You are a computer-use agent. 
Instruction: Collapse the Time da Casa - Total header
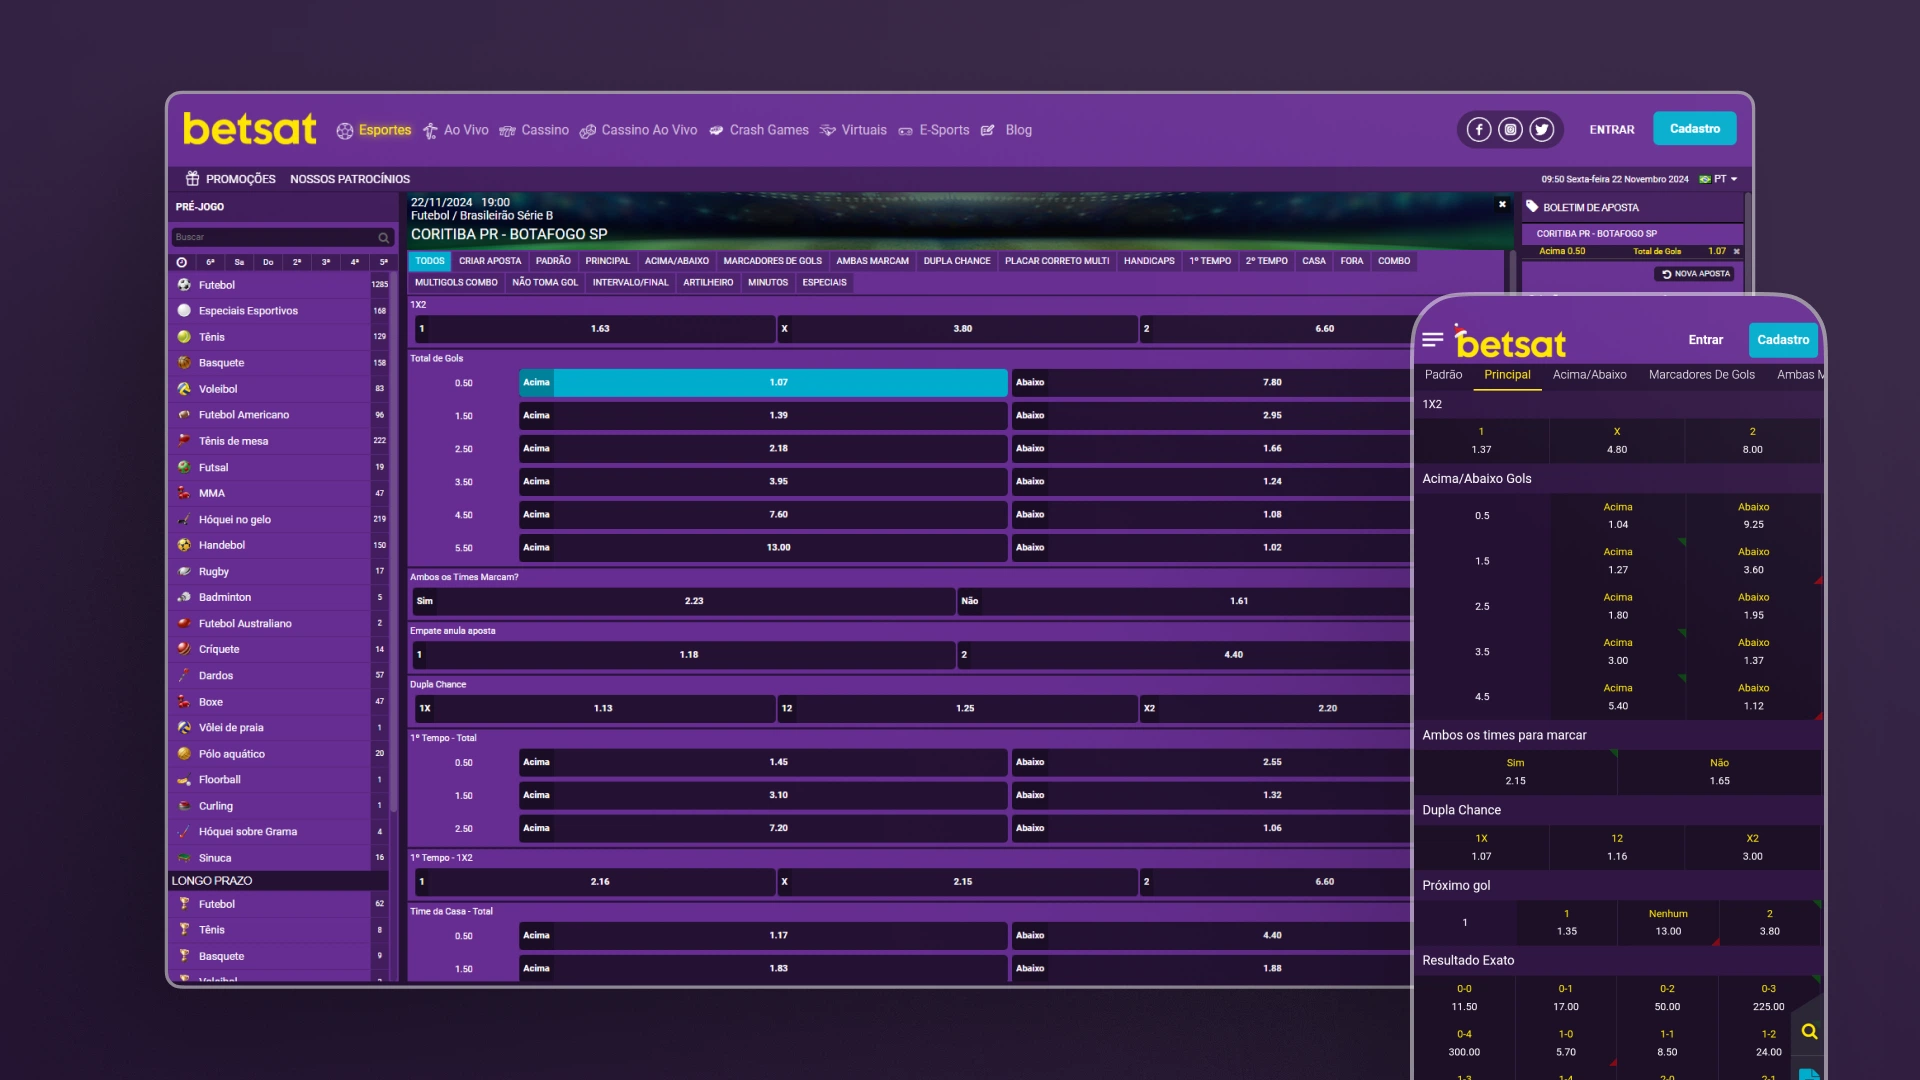(x=909, y=912)
